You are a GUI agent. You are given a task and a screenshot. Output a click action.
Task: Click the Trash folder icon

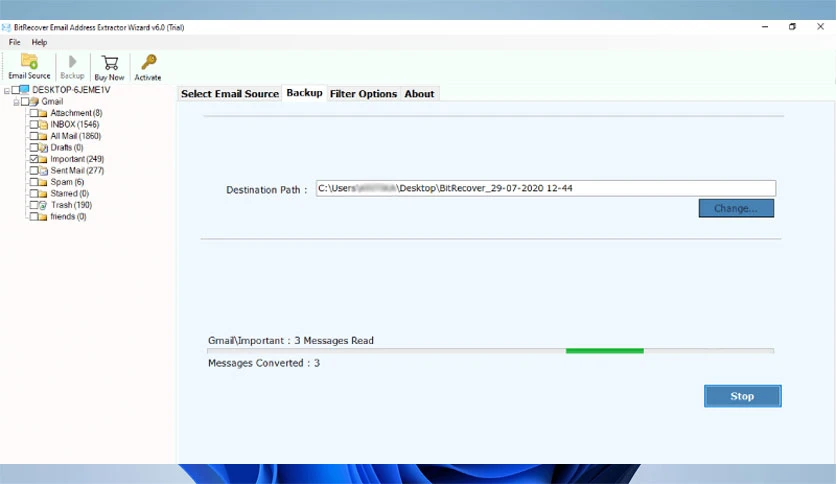coord(43,205)
